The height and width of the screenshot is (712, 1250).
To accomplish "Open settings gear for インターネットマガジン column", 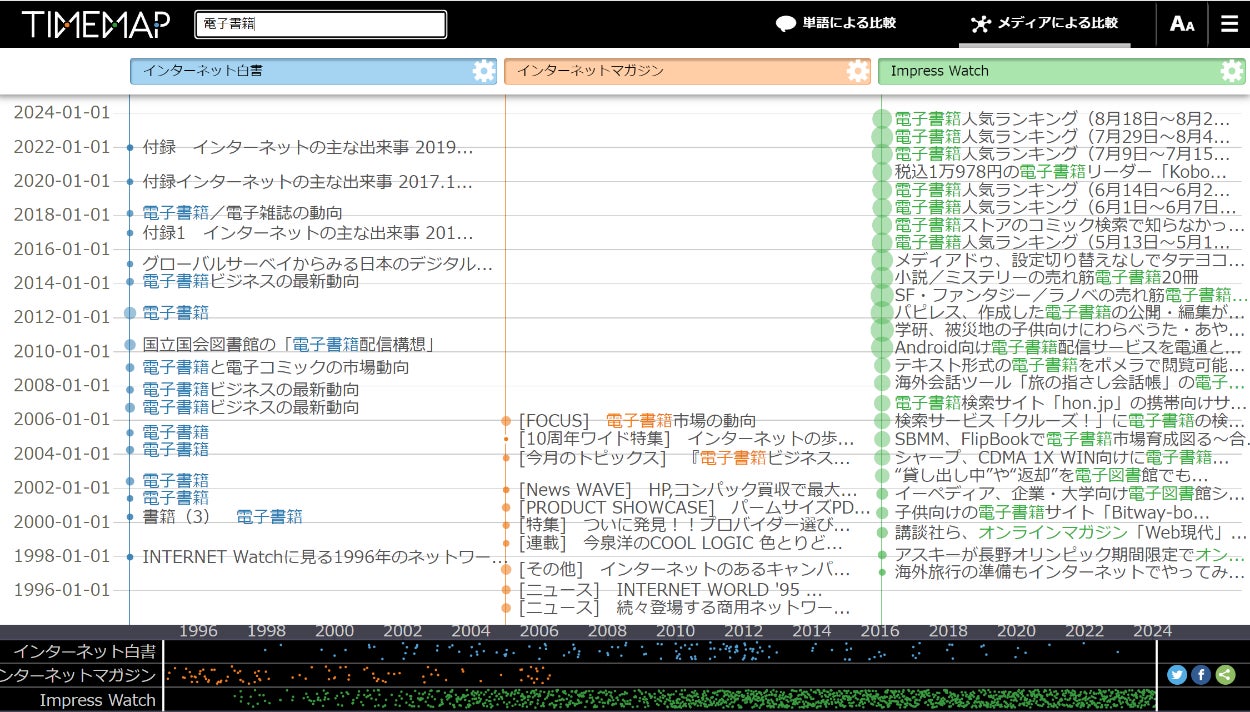I will [x=858, y=71].
